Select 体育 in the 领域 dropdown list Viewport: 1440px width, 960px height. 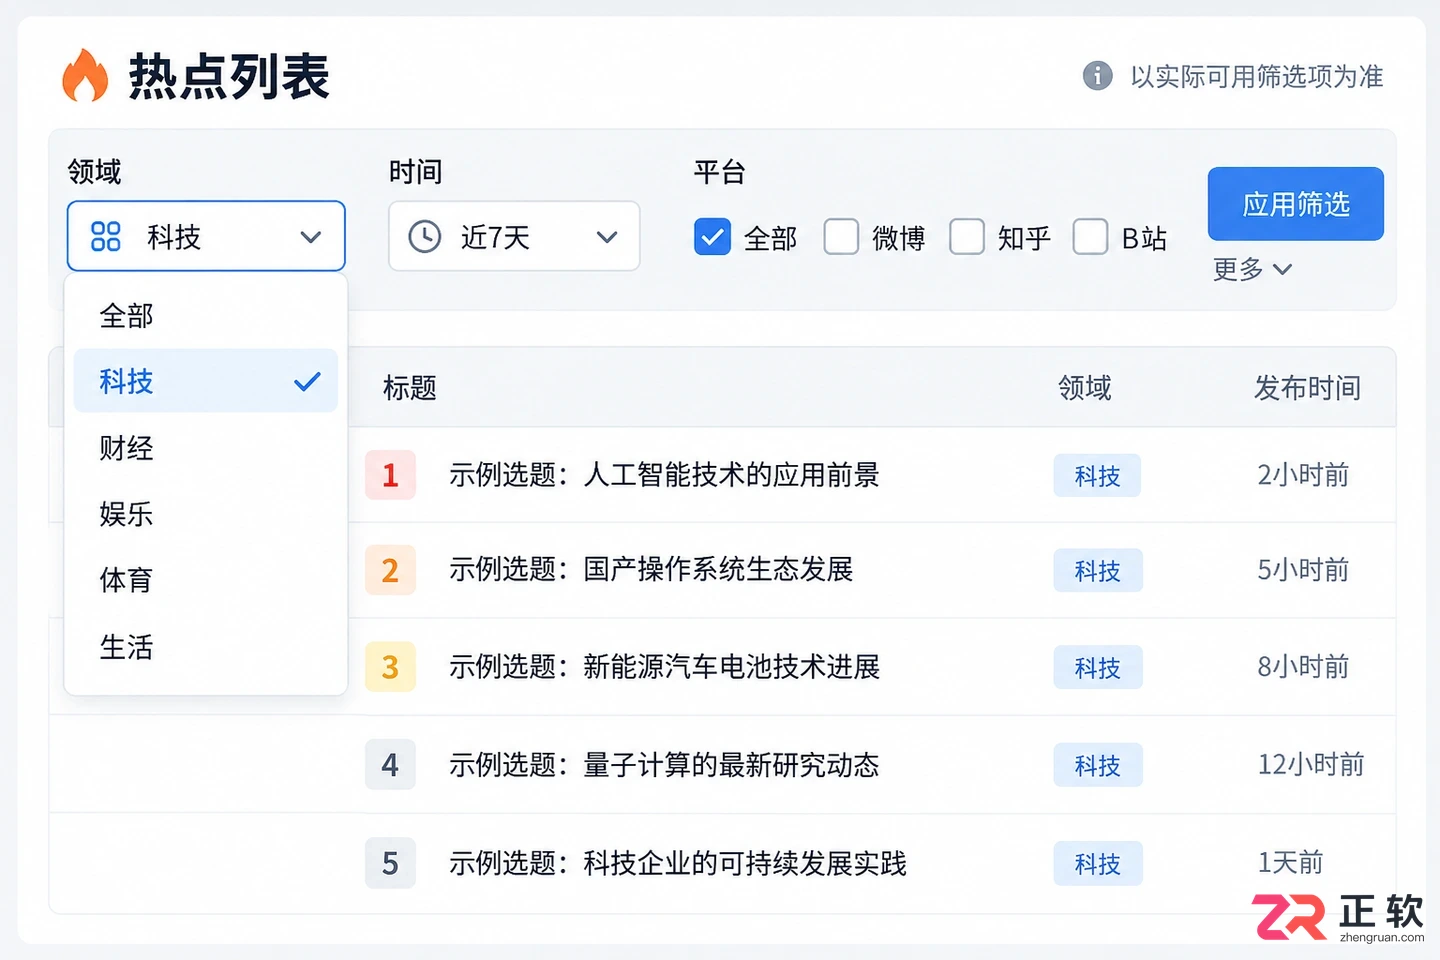[206, 580]
